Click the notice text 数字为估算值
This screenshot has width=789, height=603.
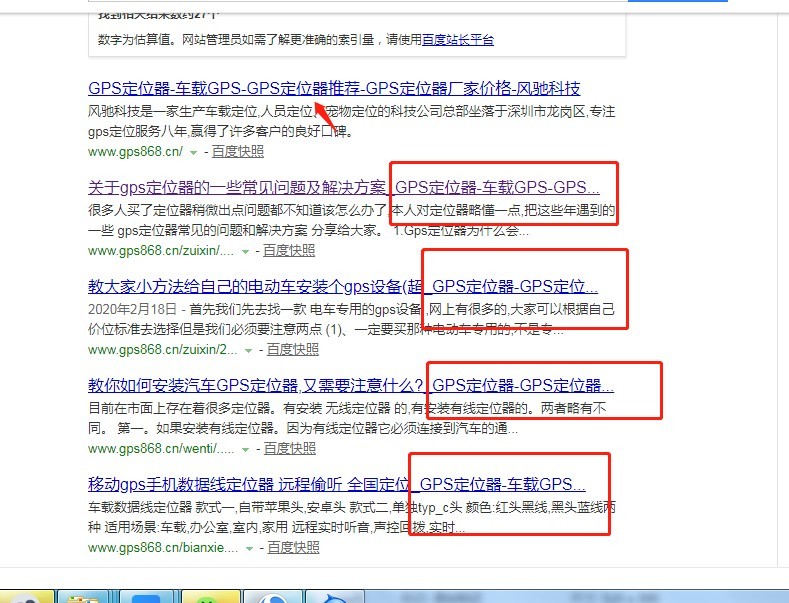coord(296,39)
